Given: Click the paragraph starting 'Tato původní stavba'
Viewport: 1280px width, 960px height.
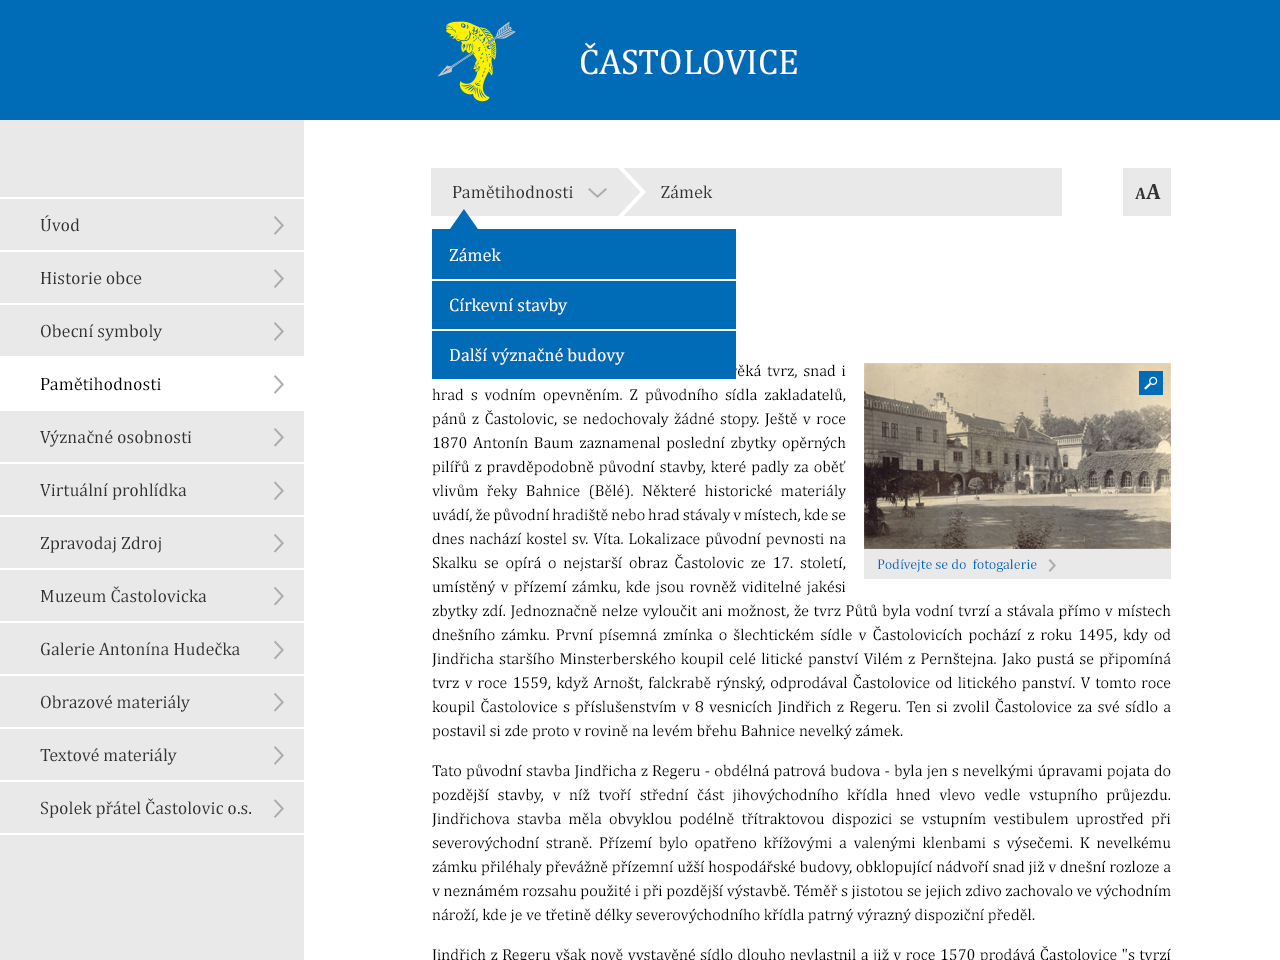Looking at the screenshot, I should coord(801,843).
